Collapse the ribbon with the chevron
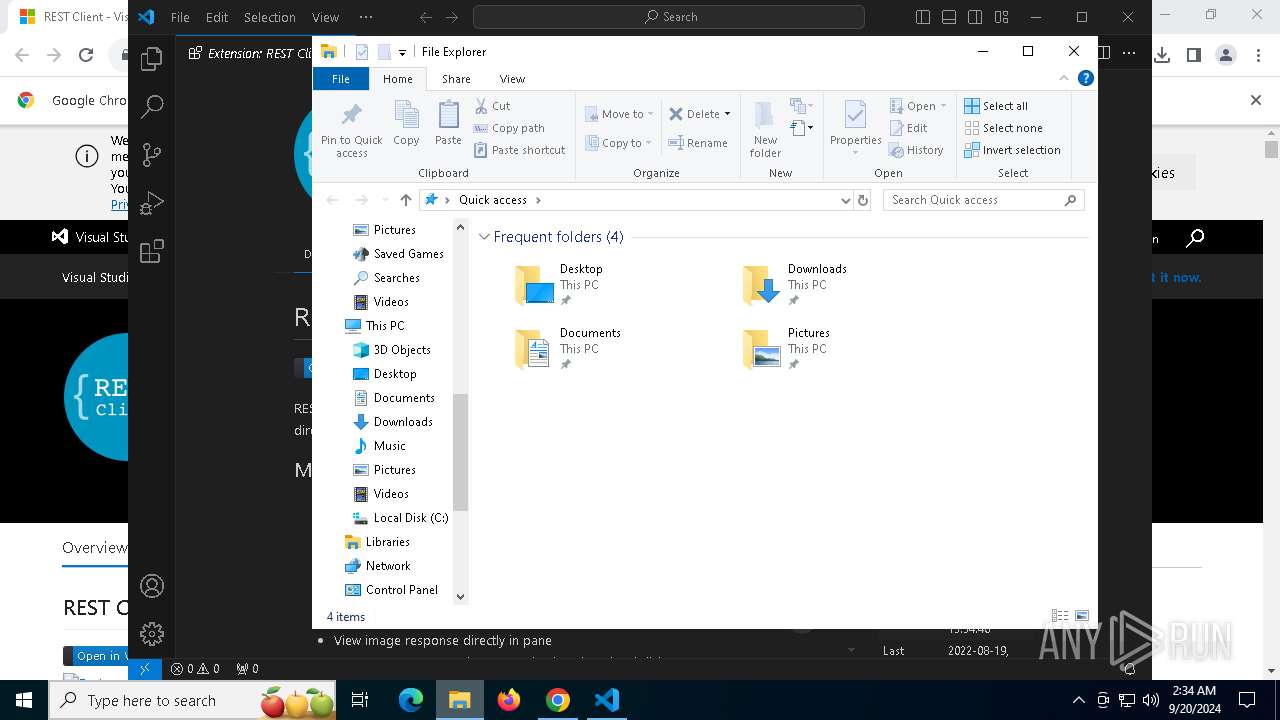Image resolution: width=1280 pixels, height=720 pixels. pos(1064,78)
